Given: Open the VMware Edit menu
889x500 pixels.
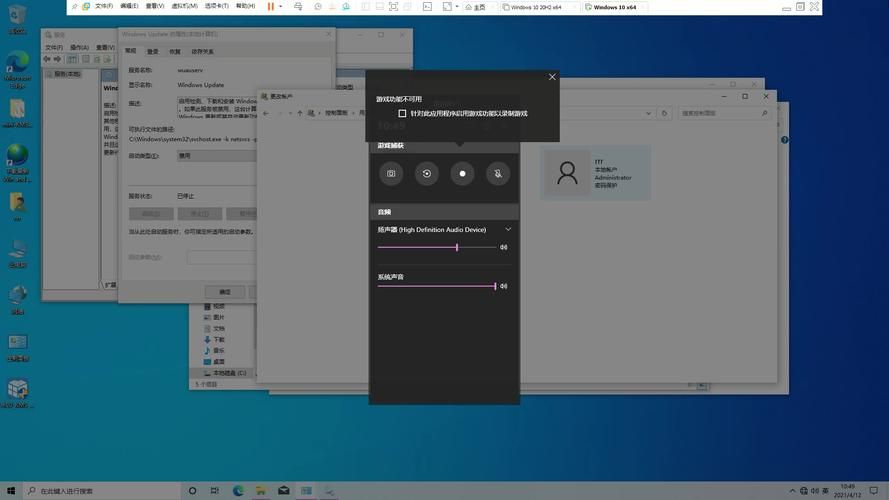Looking at the screenshot, I should coord(129,6).
